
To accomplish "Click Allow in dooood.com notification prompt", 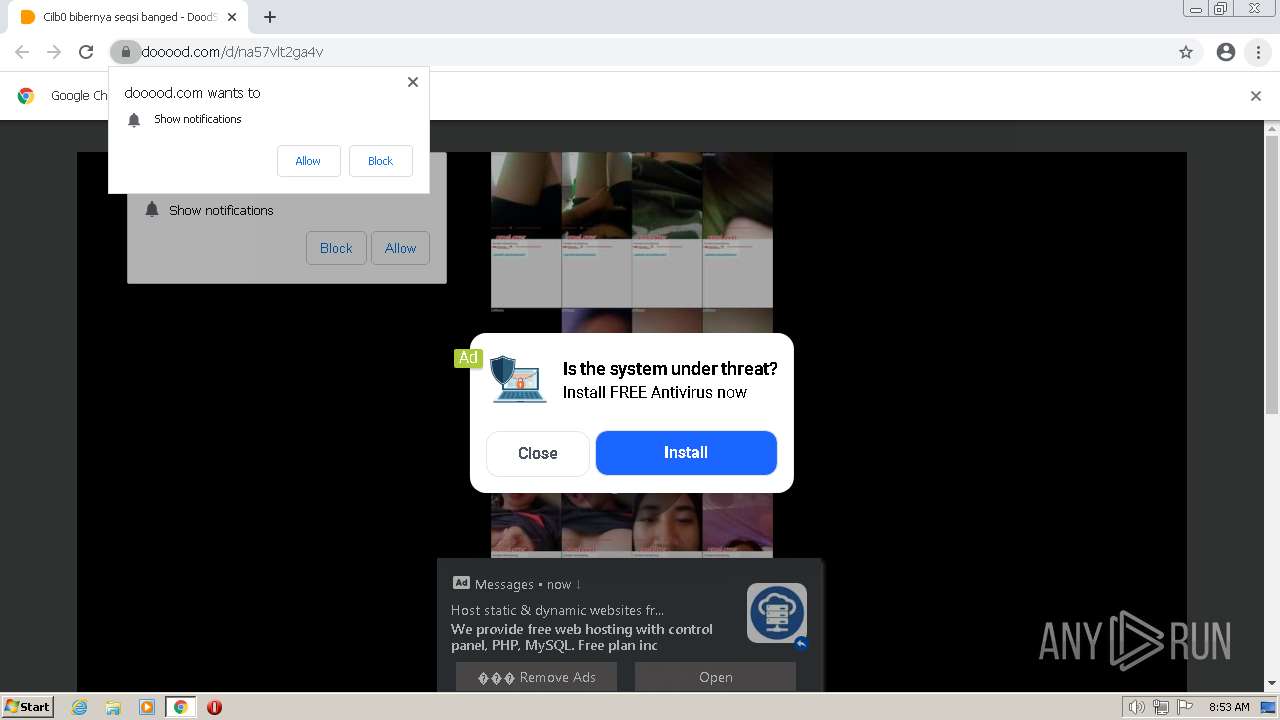I will 308,161.
